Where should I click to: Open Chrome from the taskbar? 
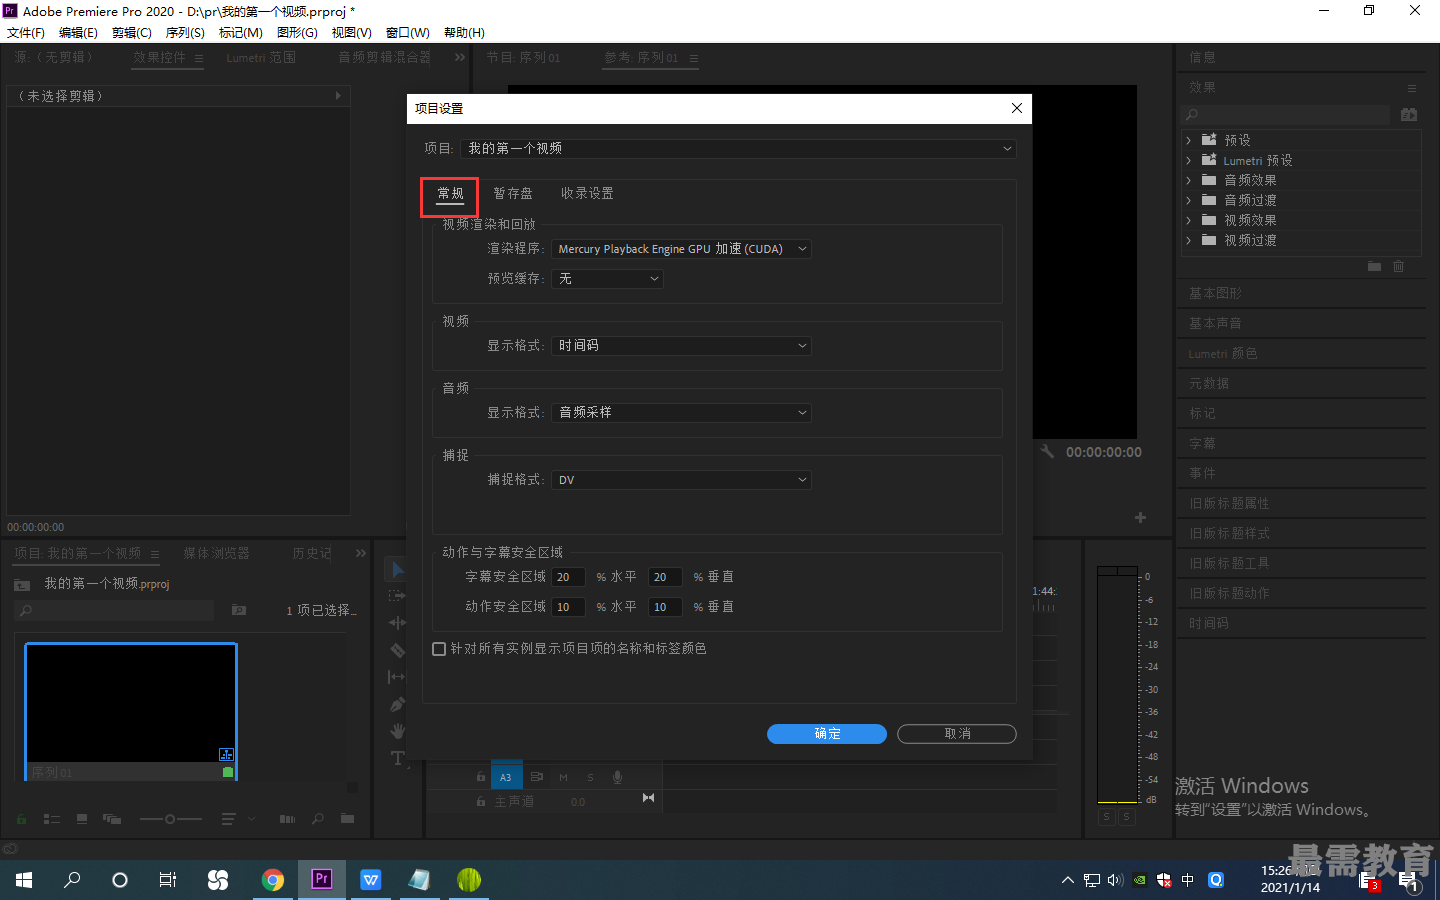tap(273, 879)
